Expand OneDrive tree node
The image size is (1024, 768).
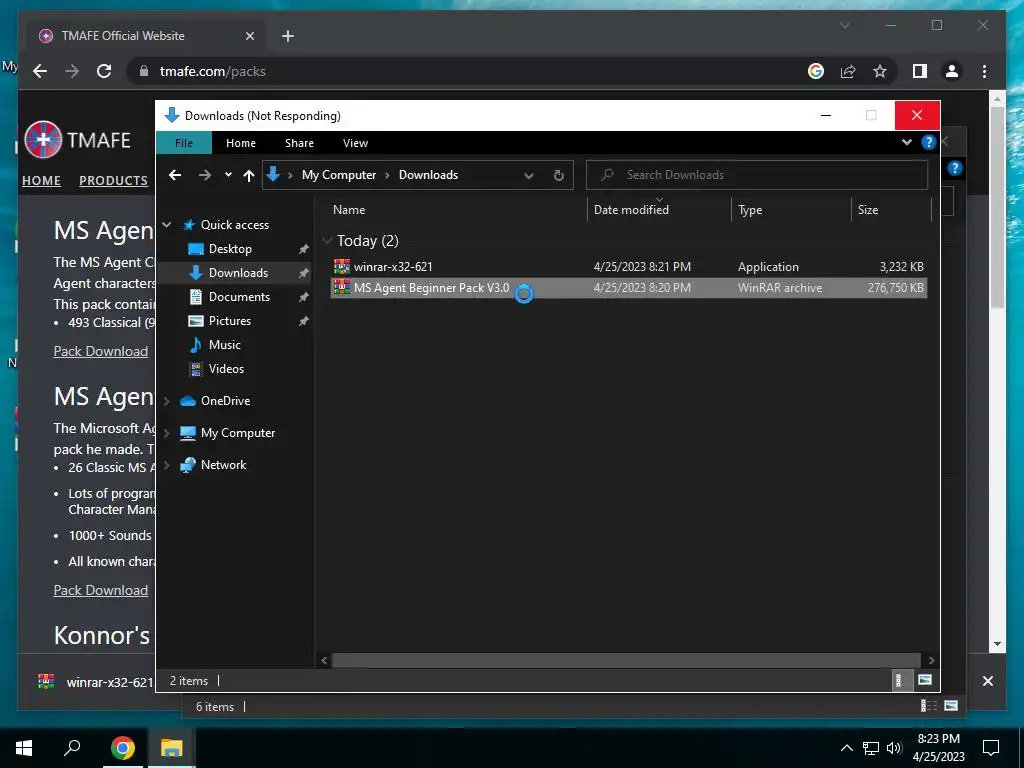(167, 401)
